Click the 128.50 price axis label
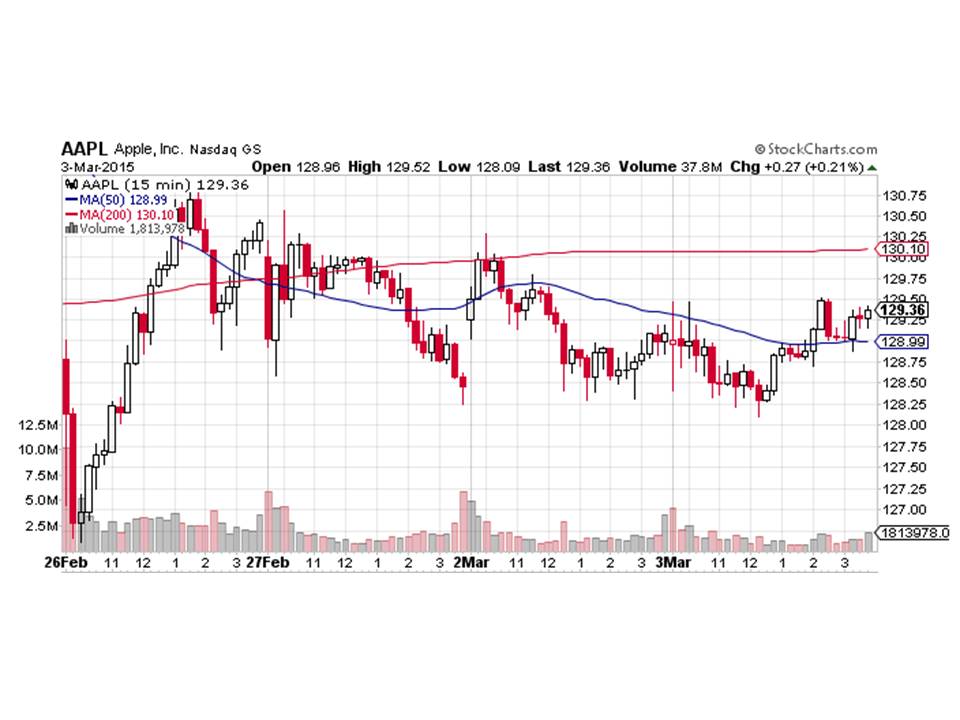This screenshot has width=960, height=720. tap(904, 383)
